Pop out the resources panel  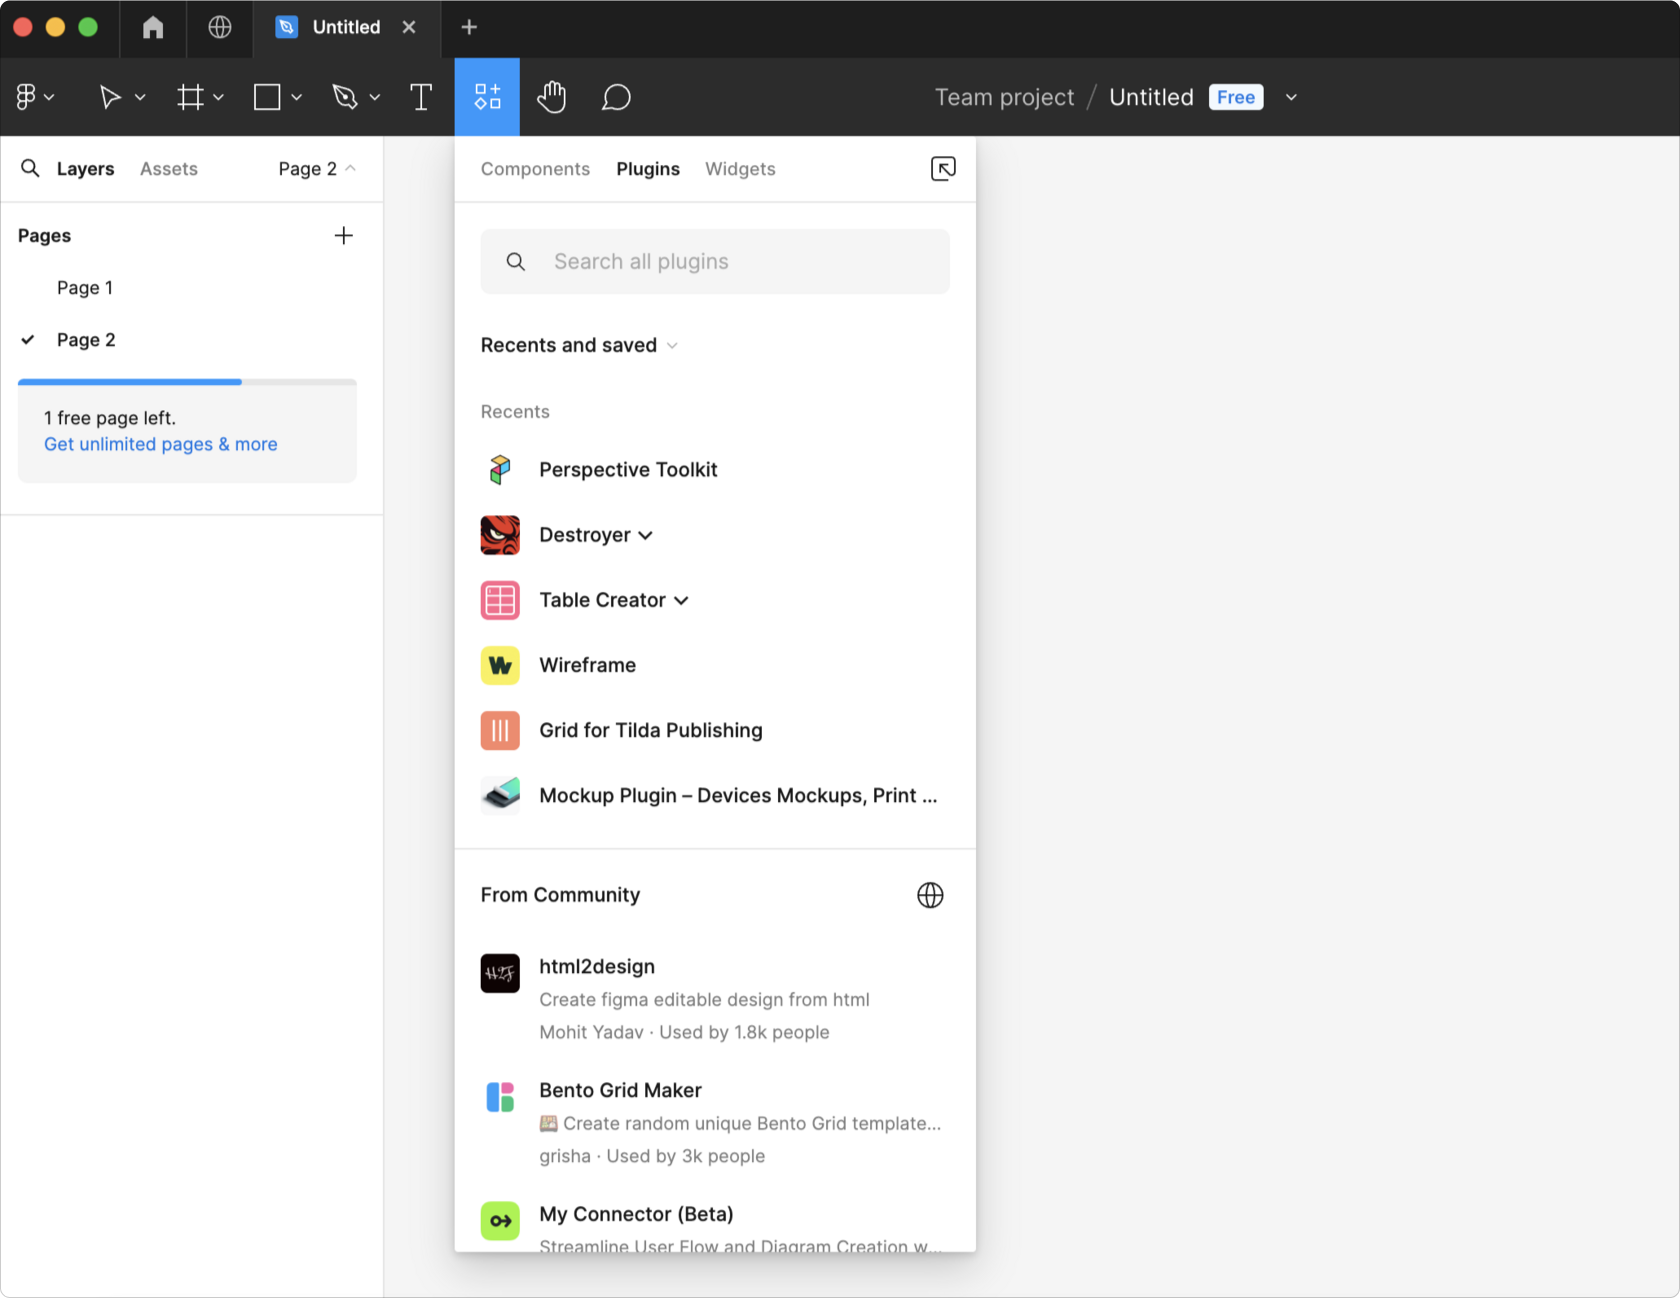[943, 168]
